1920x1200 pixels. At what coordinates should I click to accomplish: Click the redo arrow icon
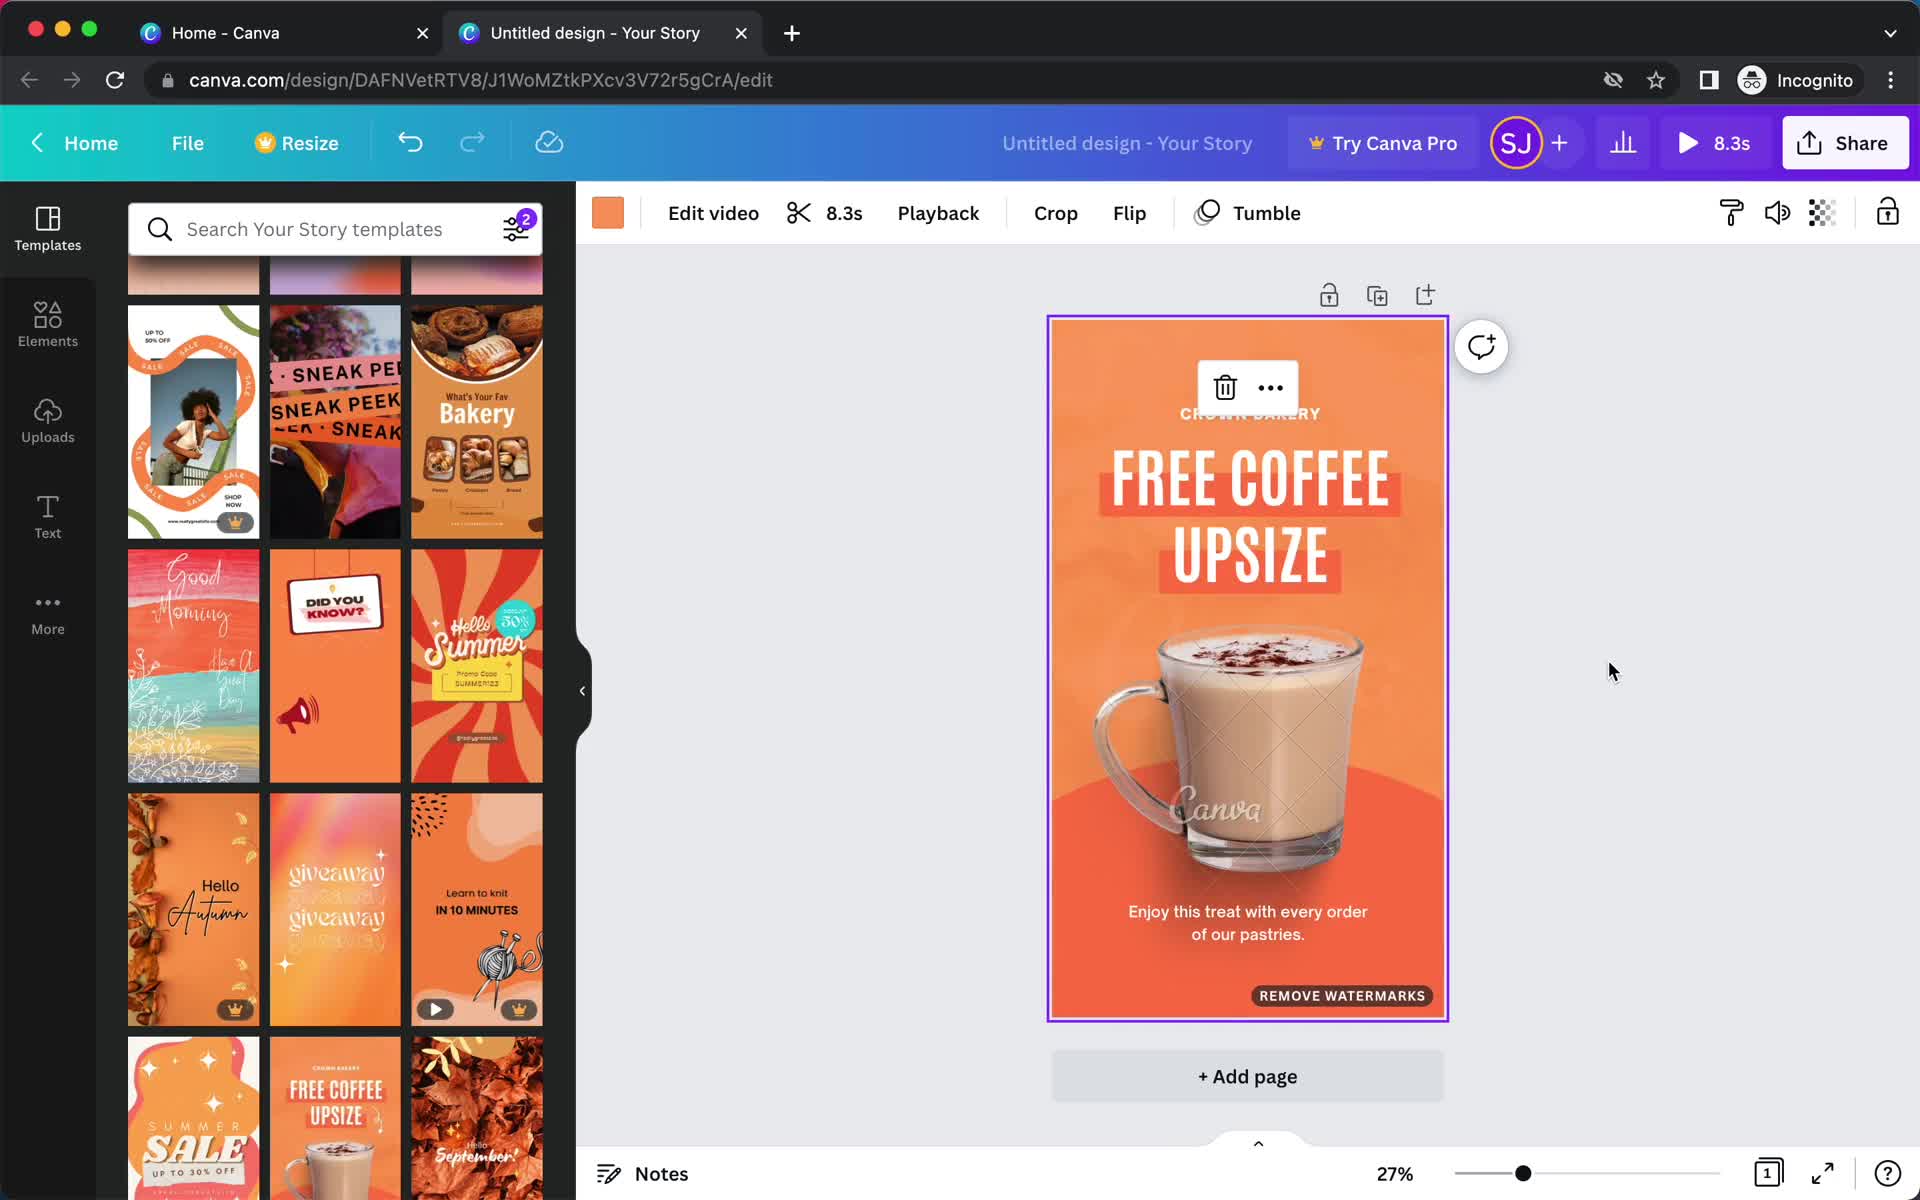(x=472, y=143)
